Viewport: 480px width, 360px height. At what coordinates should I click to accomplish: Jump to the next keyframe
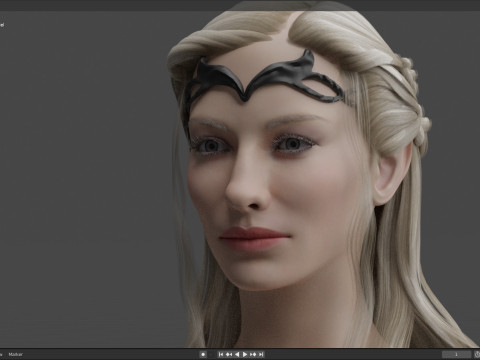click(x=253, y=354)
